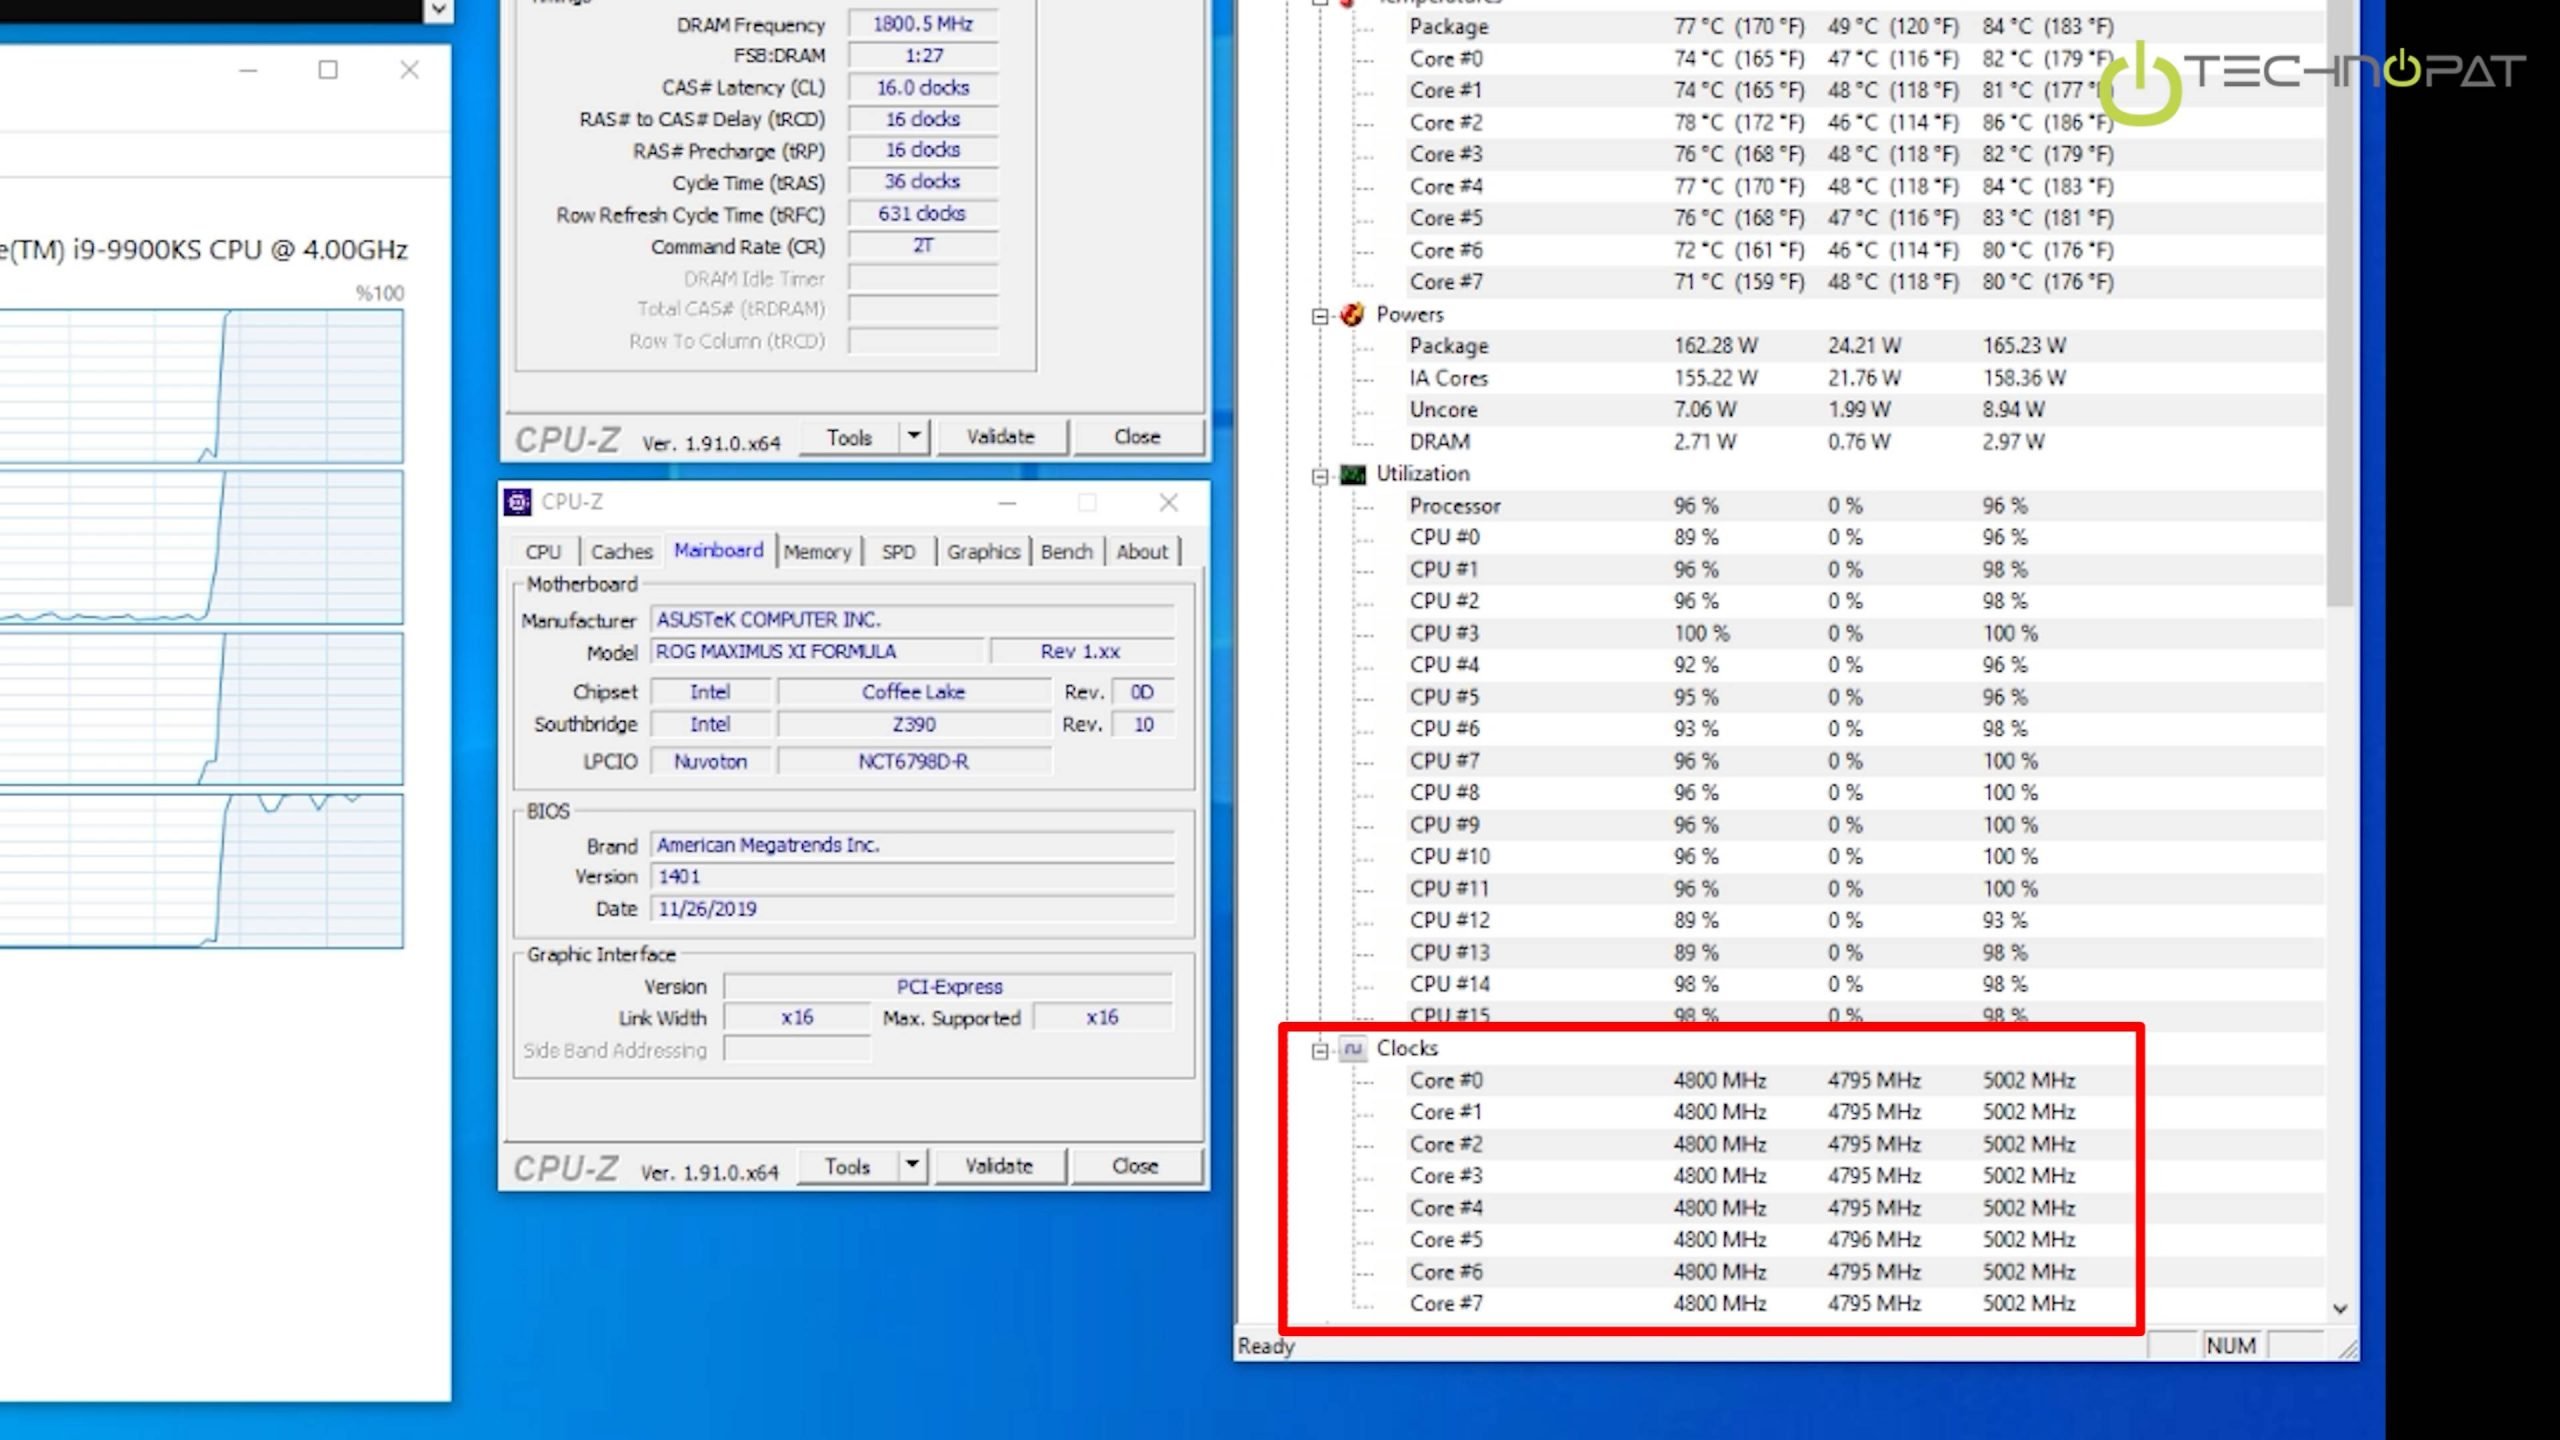Screen dimensions: 2560x1440
Task: Open Tools dropdown arrow in upper CPU-Z window
Action: [x=914, y=436]
